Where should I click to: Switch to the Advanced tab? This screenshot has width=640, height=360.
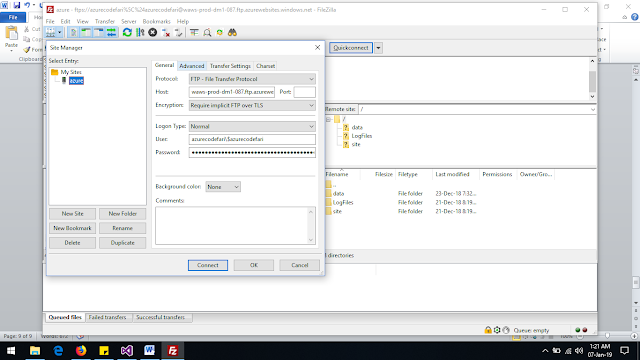click(x=191, y=66)
